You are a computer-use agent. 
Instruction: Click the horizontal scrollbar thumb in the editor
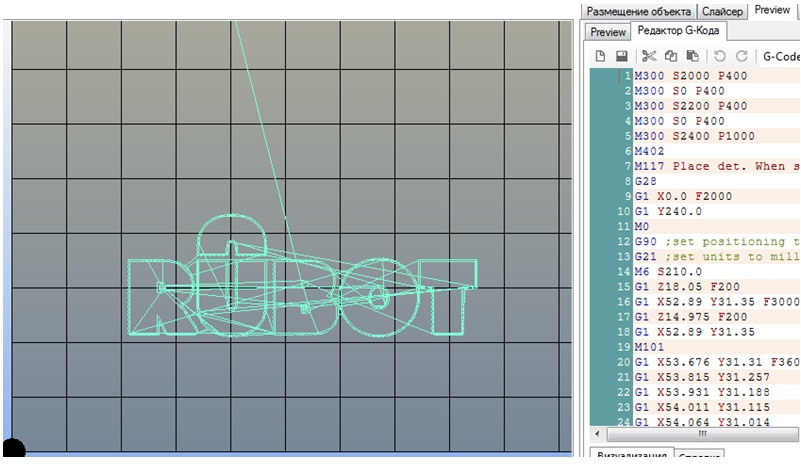(702, 434)
